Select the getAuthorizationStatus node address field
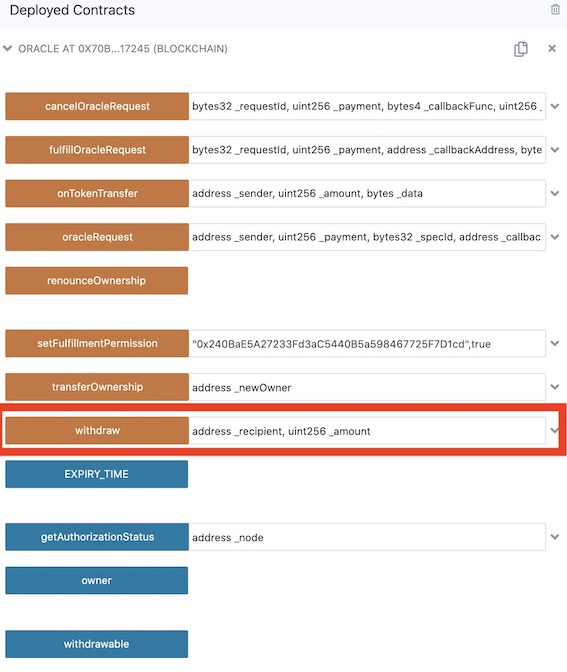The height and width of the screenshot is (672, 567). pos(367,537)
